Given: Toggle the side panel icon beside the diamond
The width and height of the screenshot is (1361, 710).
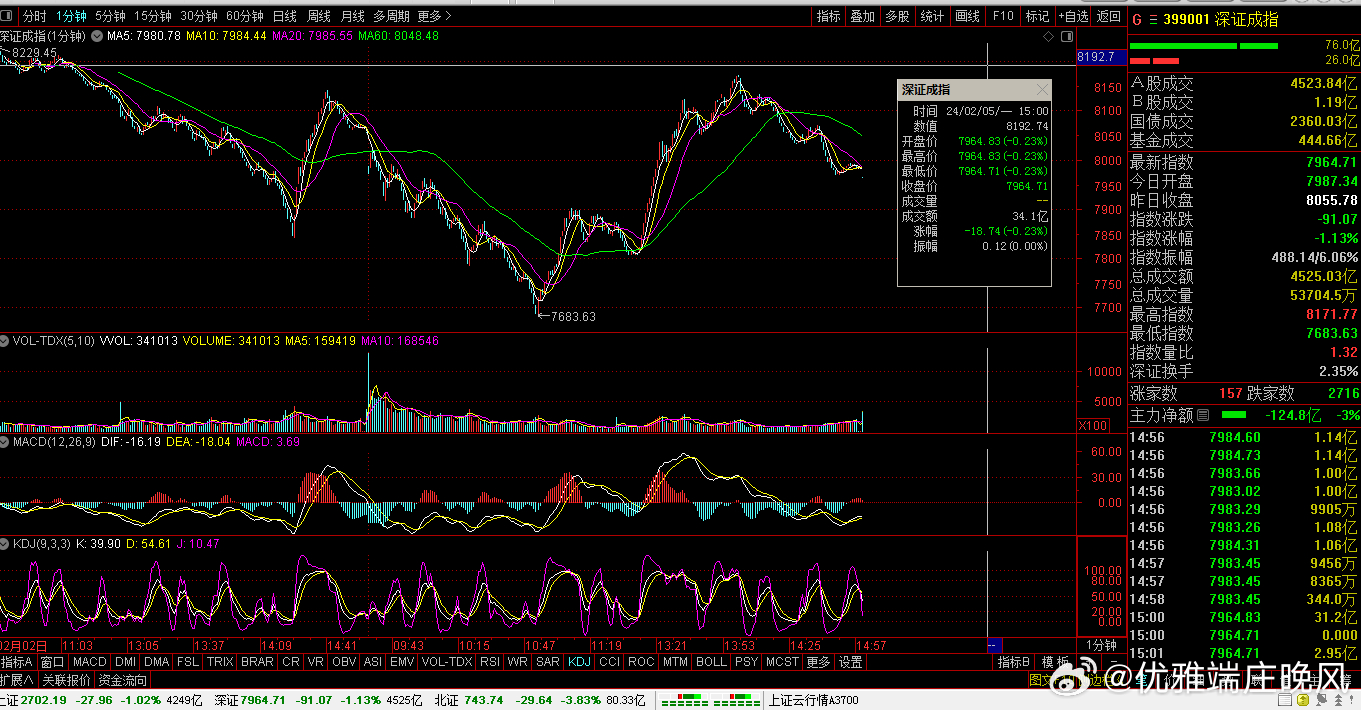Looking at the screenshot, I should 1066,36.
